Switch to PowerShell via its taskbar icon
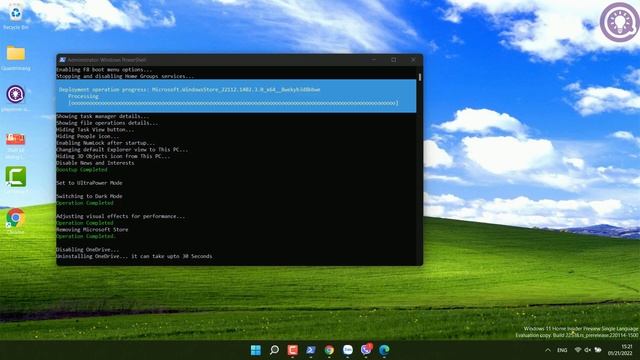This screenshot has width=640, height=360. click(311, 350)
